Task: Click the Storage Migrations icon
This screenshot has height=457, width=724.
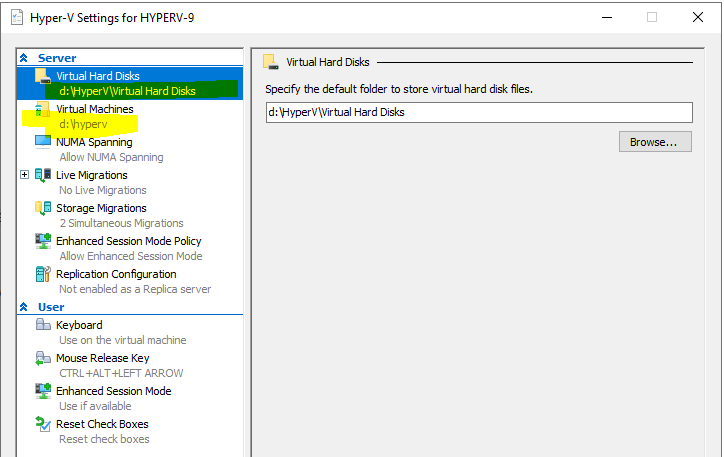Action: (x=43, y=208)
